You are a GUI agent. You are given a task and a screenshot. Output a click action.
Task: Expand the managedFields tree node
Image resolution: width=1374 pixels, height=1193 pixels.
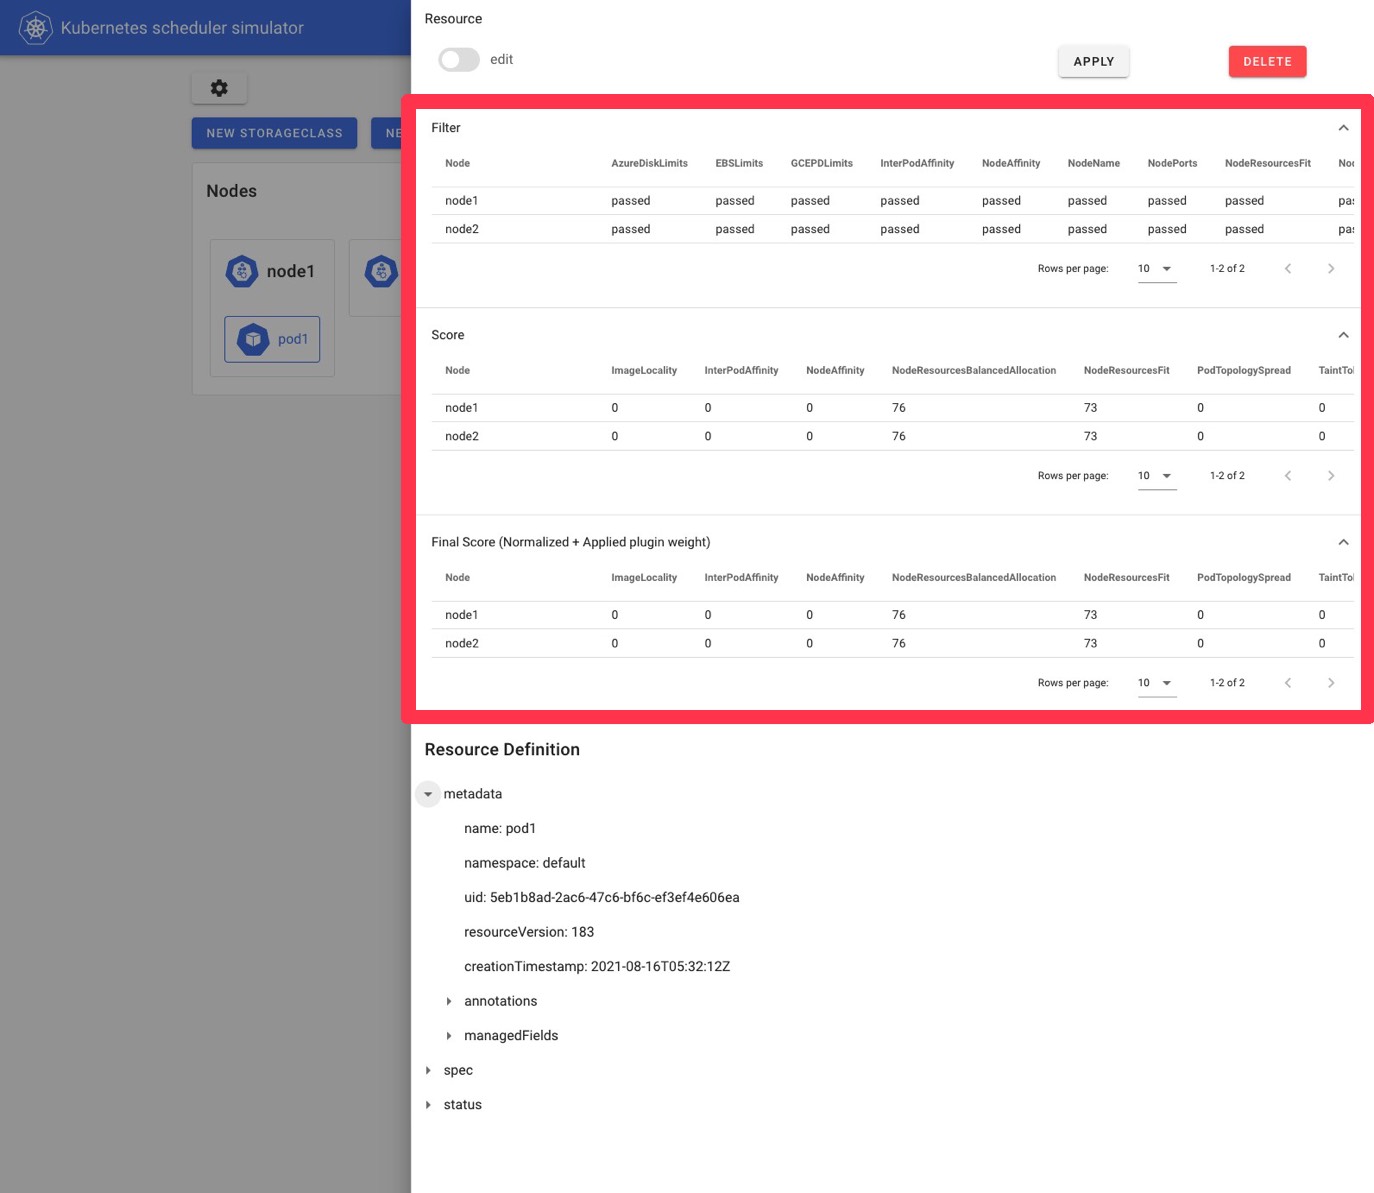449,1036
